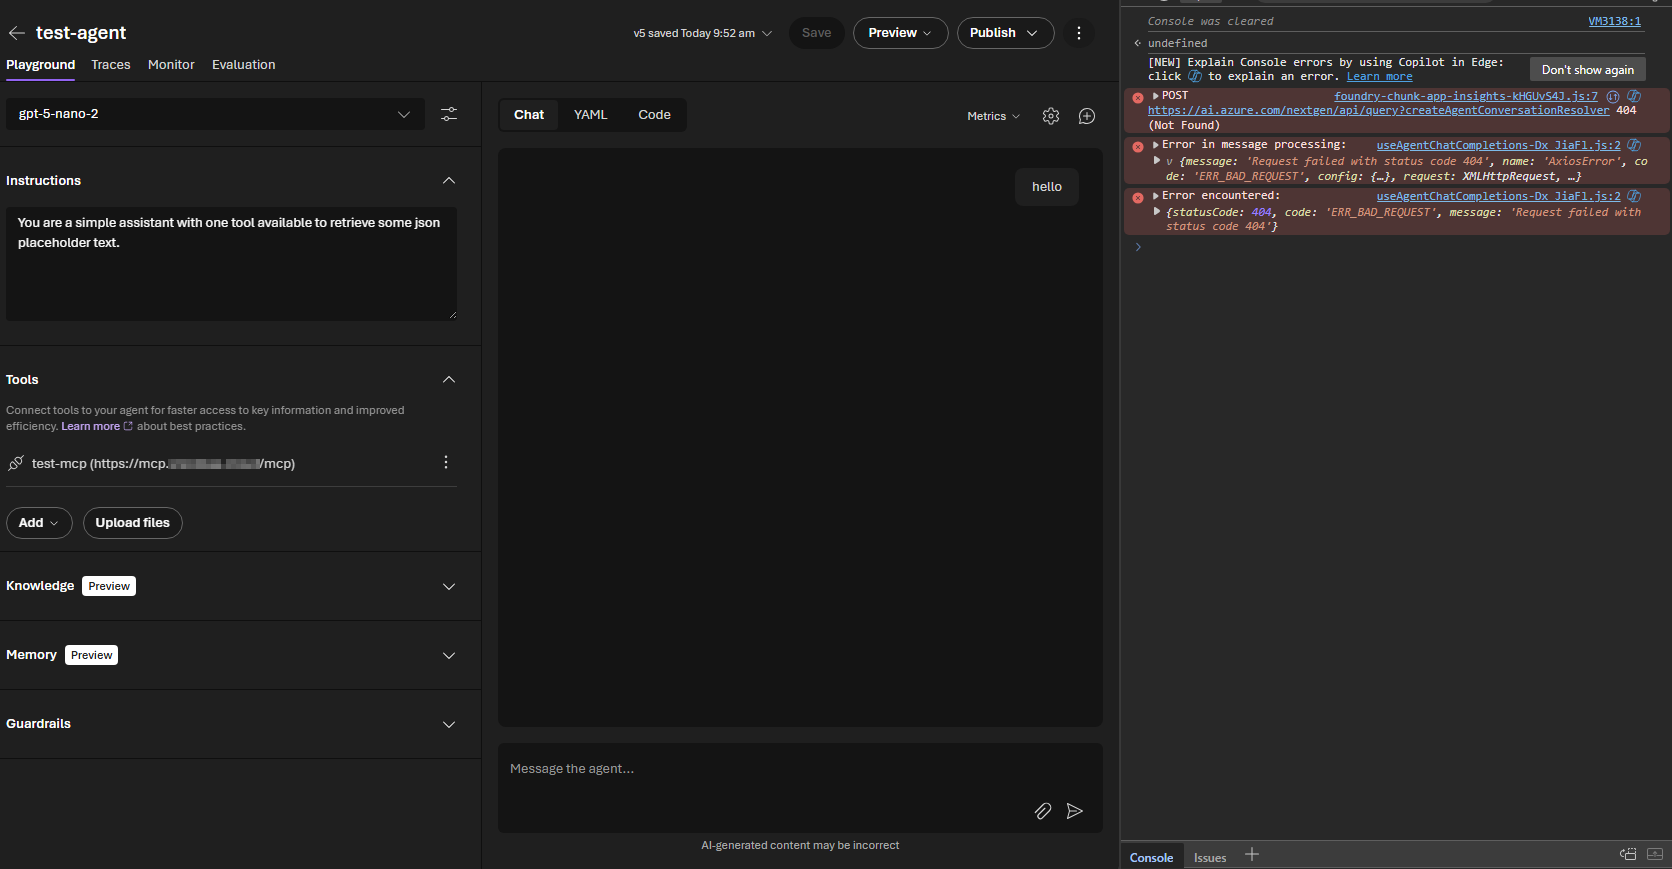Open test-mcp tool options three-dot menu
The image size is (1672, 869).
pyautogui.click(x=446, y=462)
